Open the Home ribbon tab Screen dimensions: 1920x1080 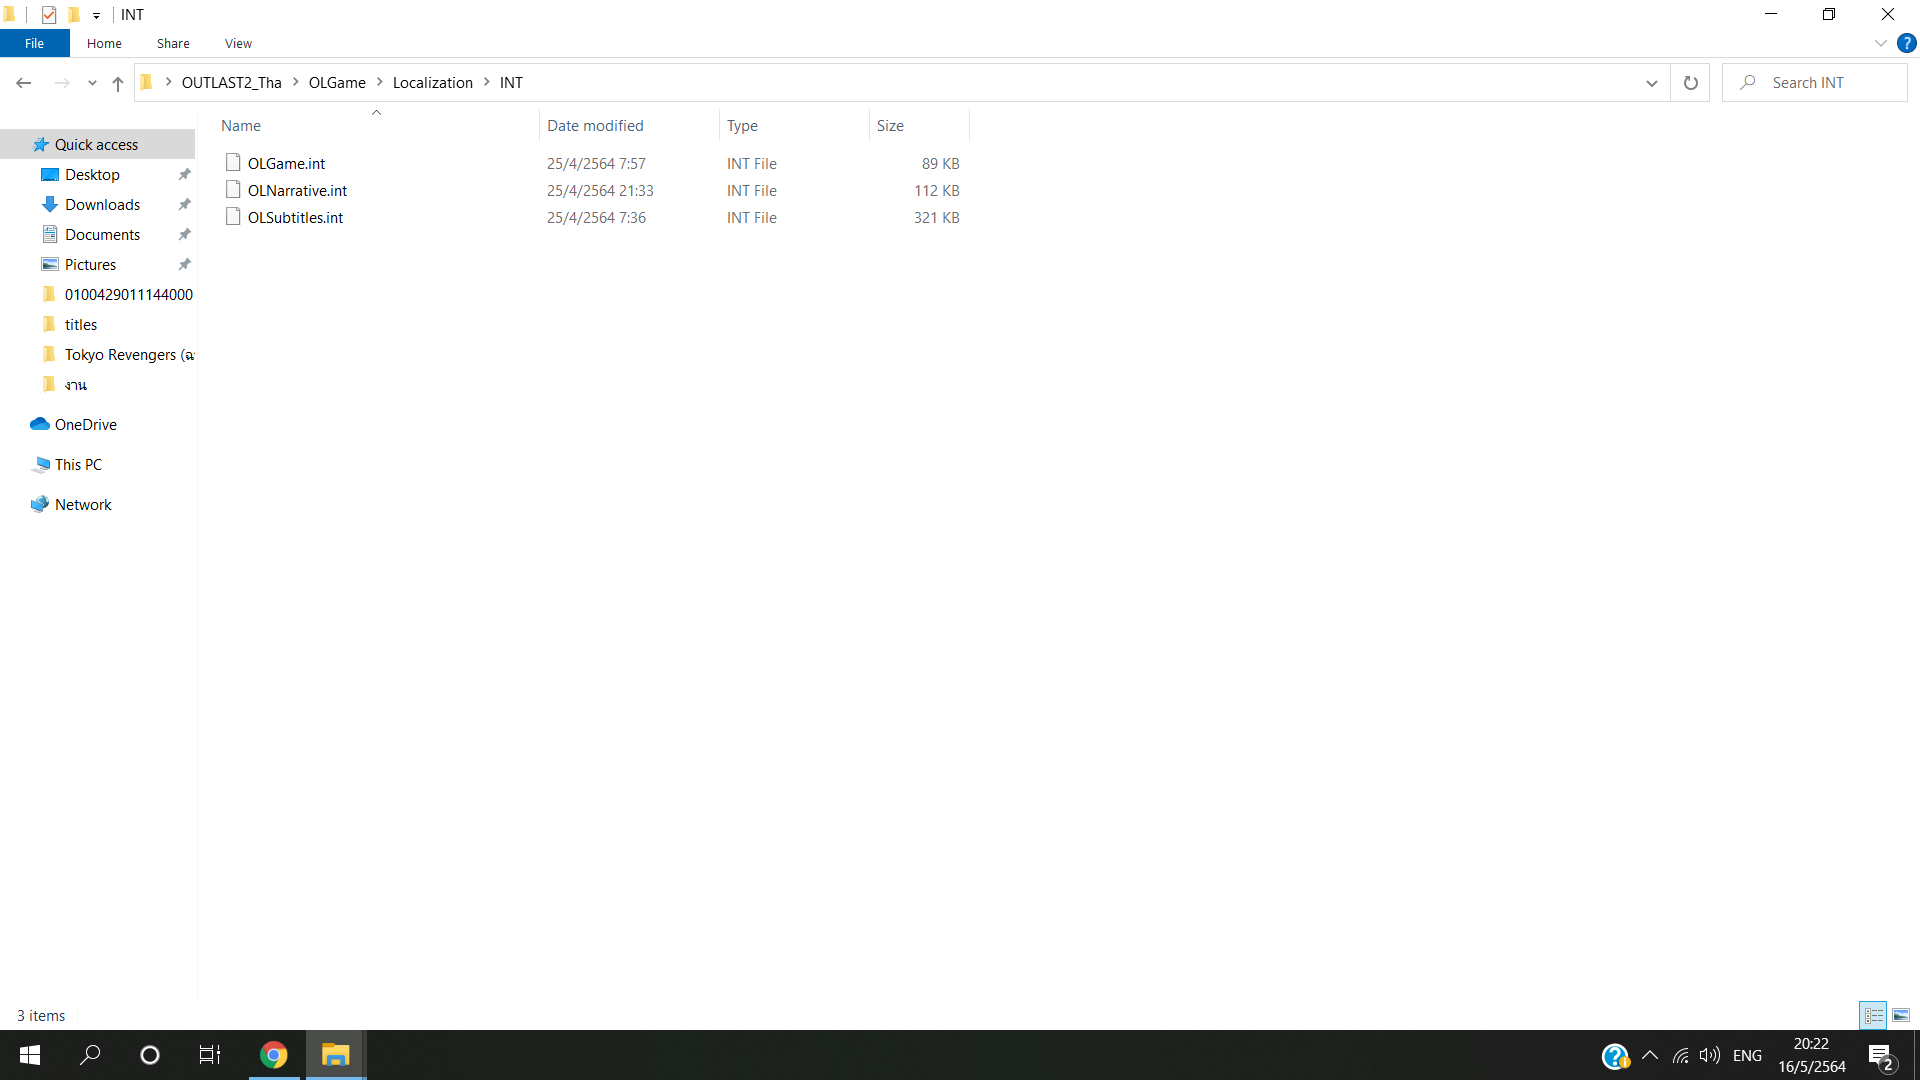104,43
